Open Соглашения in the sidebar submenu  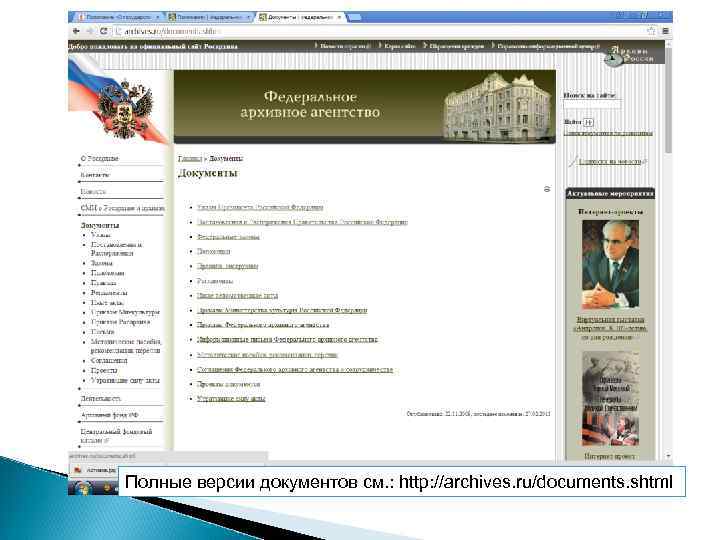point(109,360)
